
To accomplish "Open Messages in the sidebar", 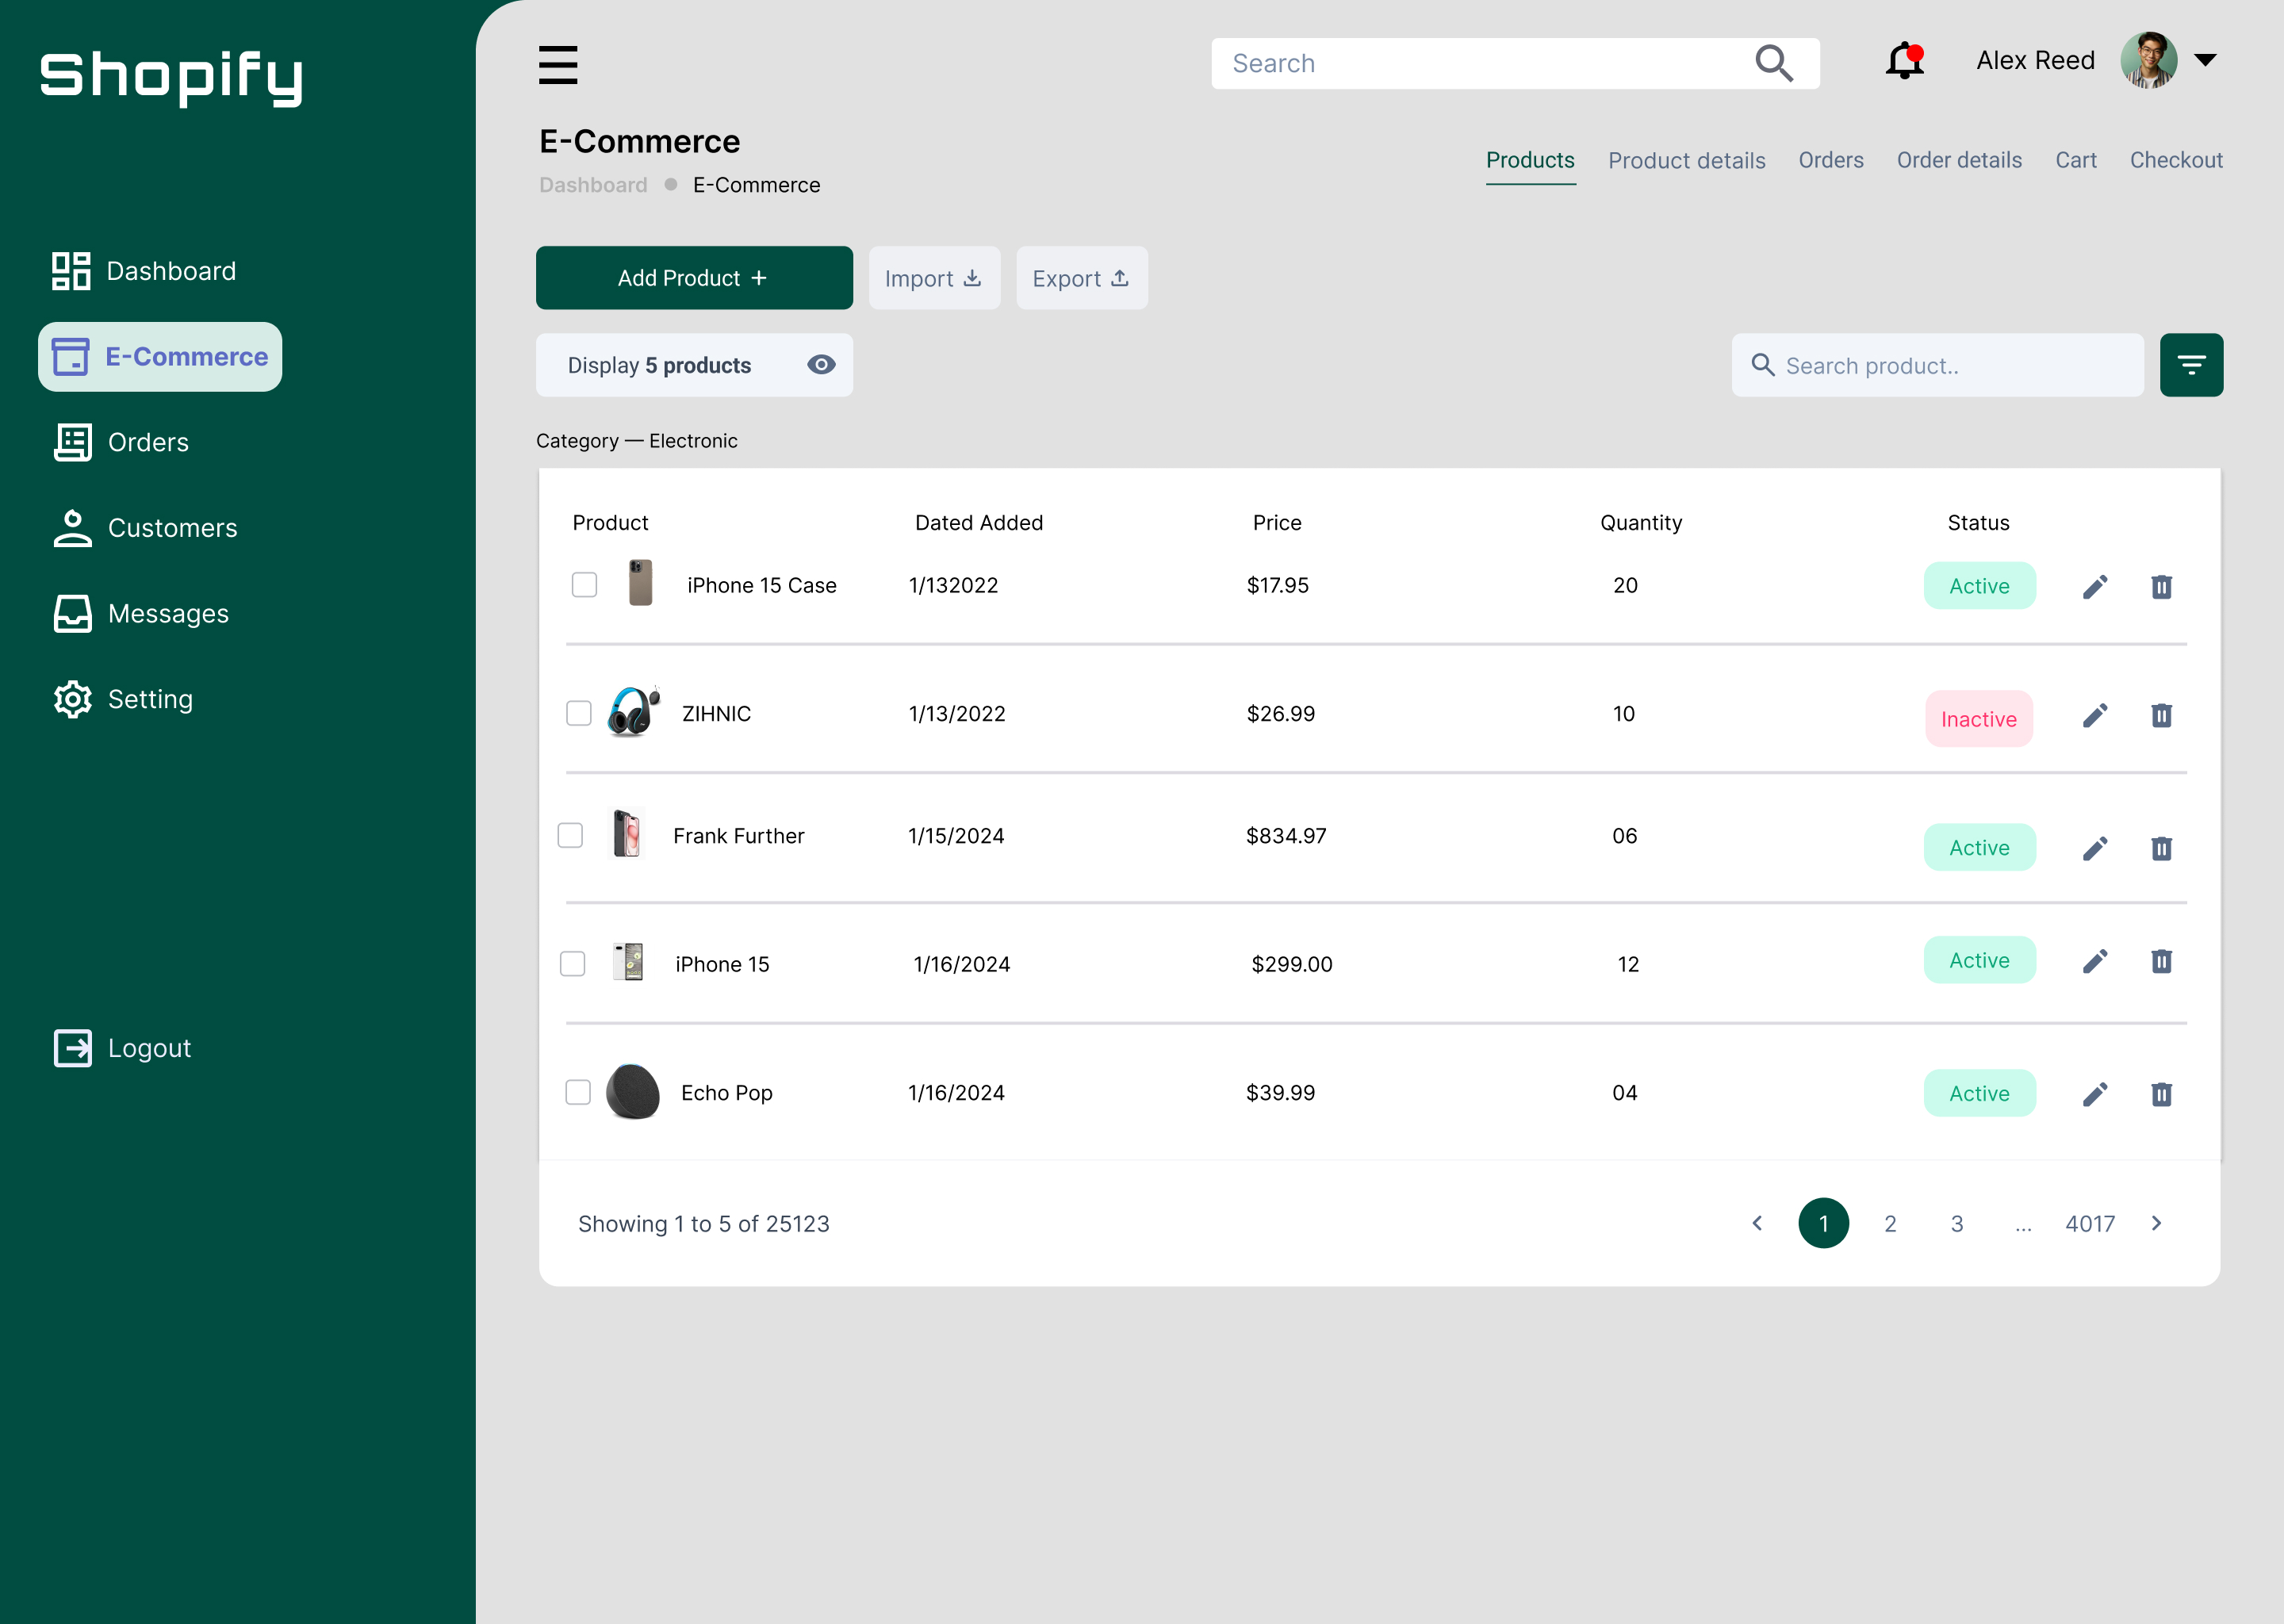I will (141, 614).
